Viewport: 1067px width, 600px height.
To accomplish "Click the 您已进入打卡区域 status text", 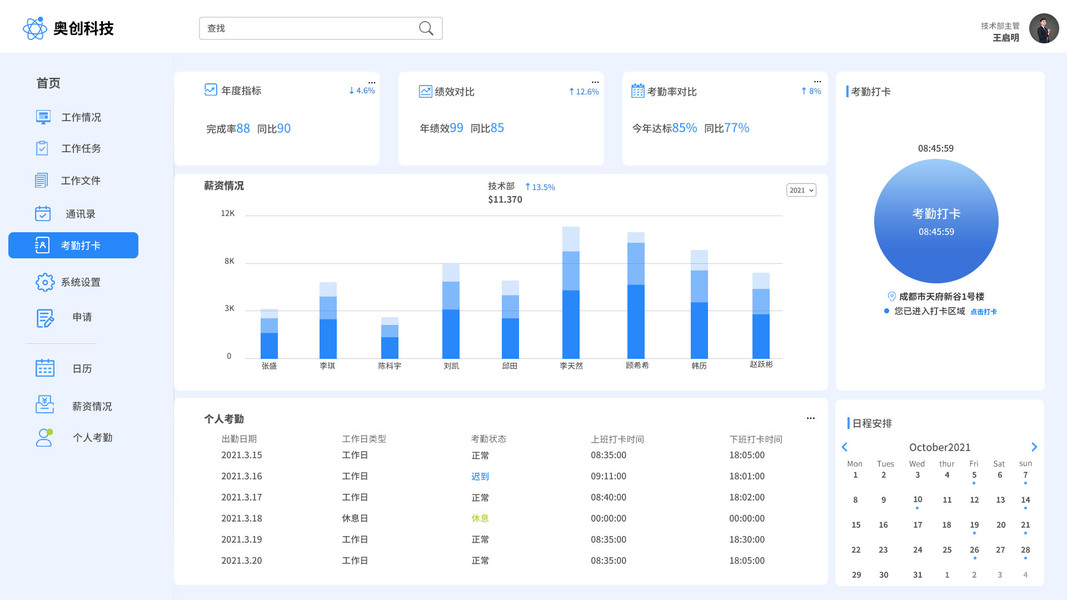I will 930,311.
